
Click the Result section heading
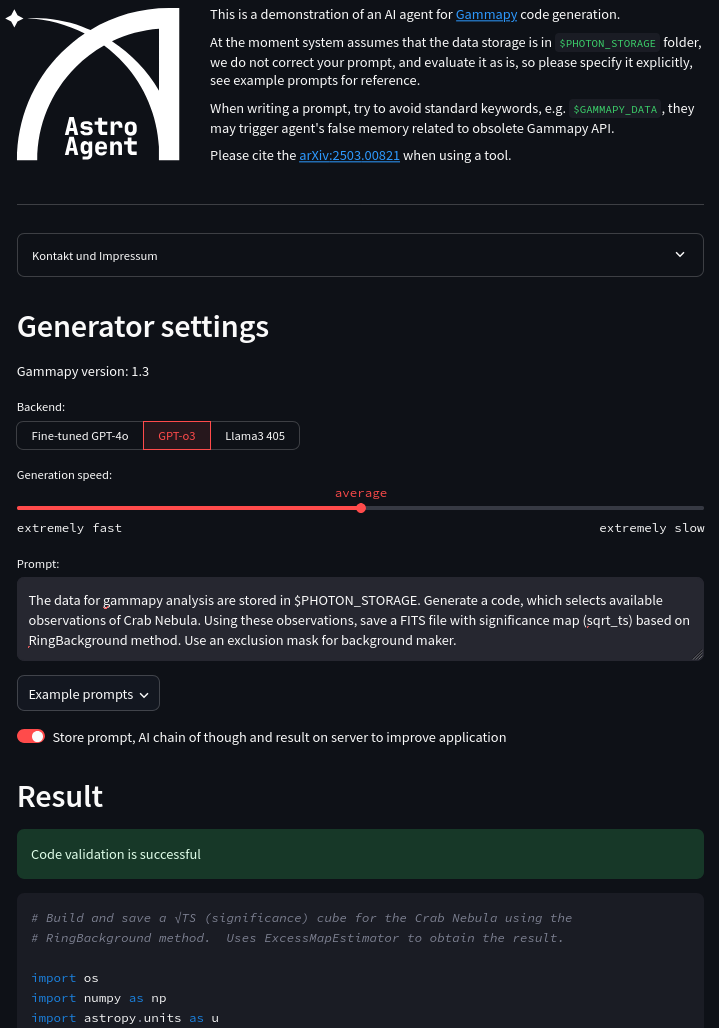[60, 796]
